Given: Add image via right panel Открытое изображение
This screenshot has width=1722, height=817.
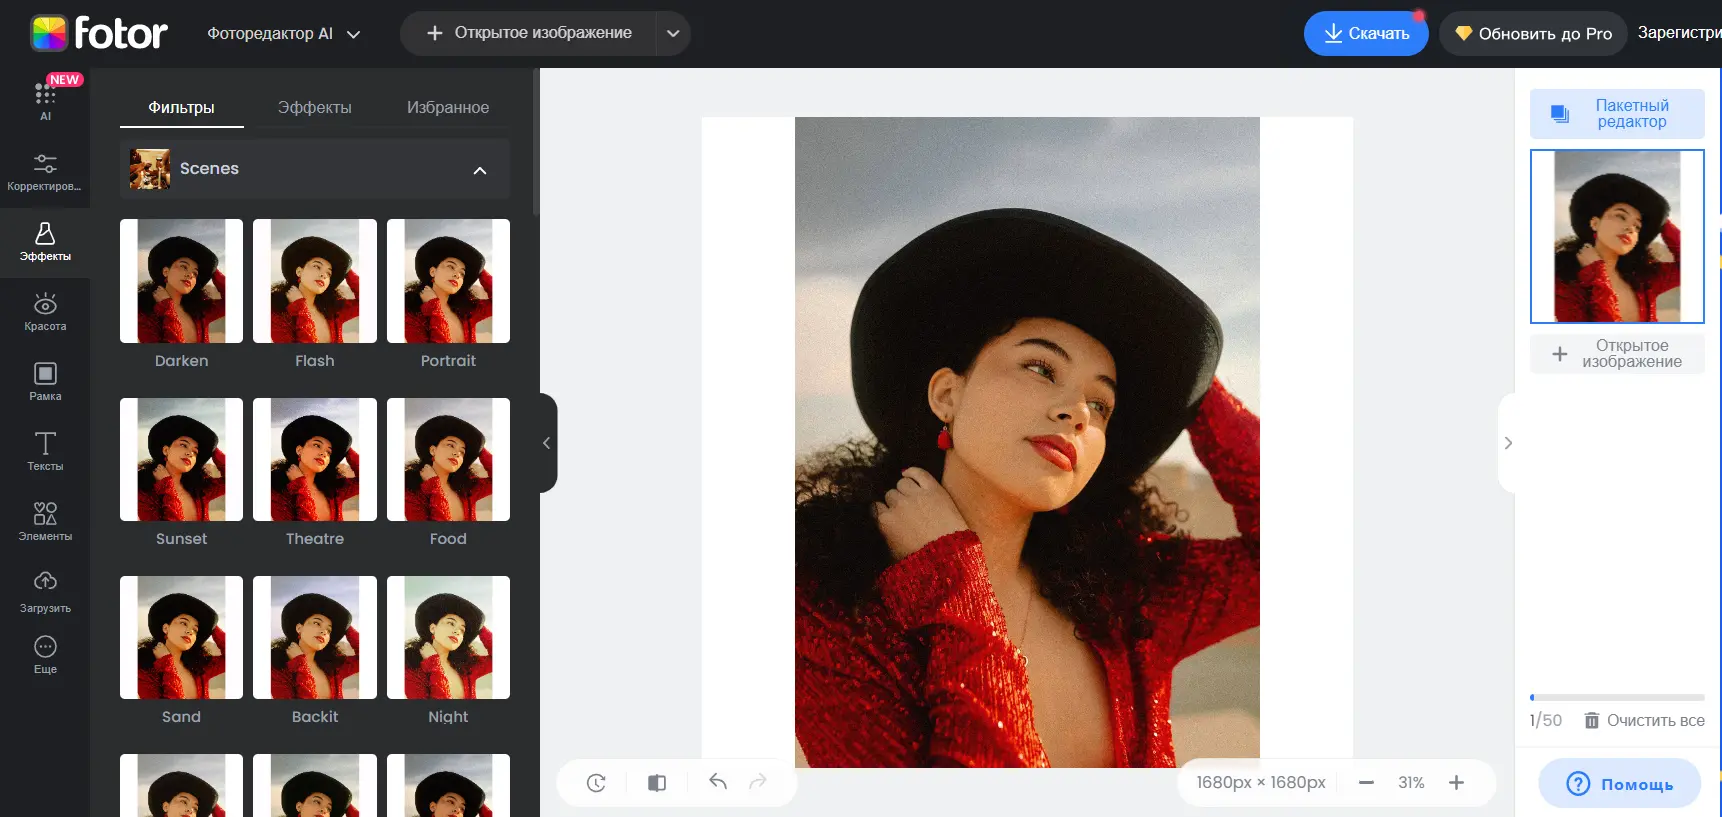Looking at the screenshot, I should [x=1617, y=354].
